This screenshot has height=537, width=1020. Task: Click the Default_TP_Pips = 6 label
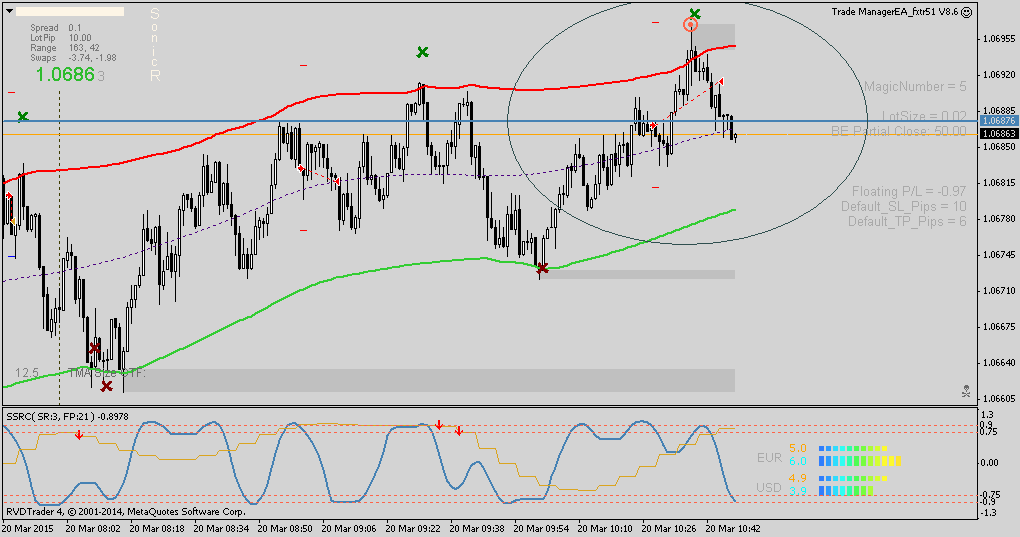coord(907,221)
